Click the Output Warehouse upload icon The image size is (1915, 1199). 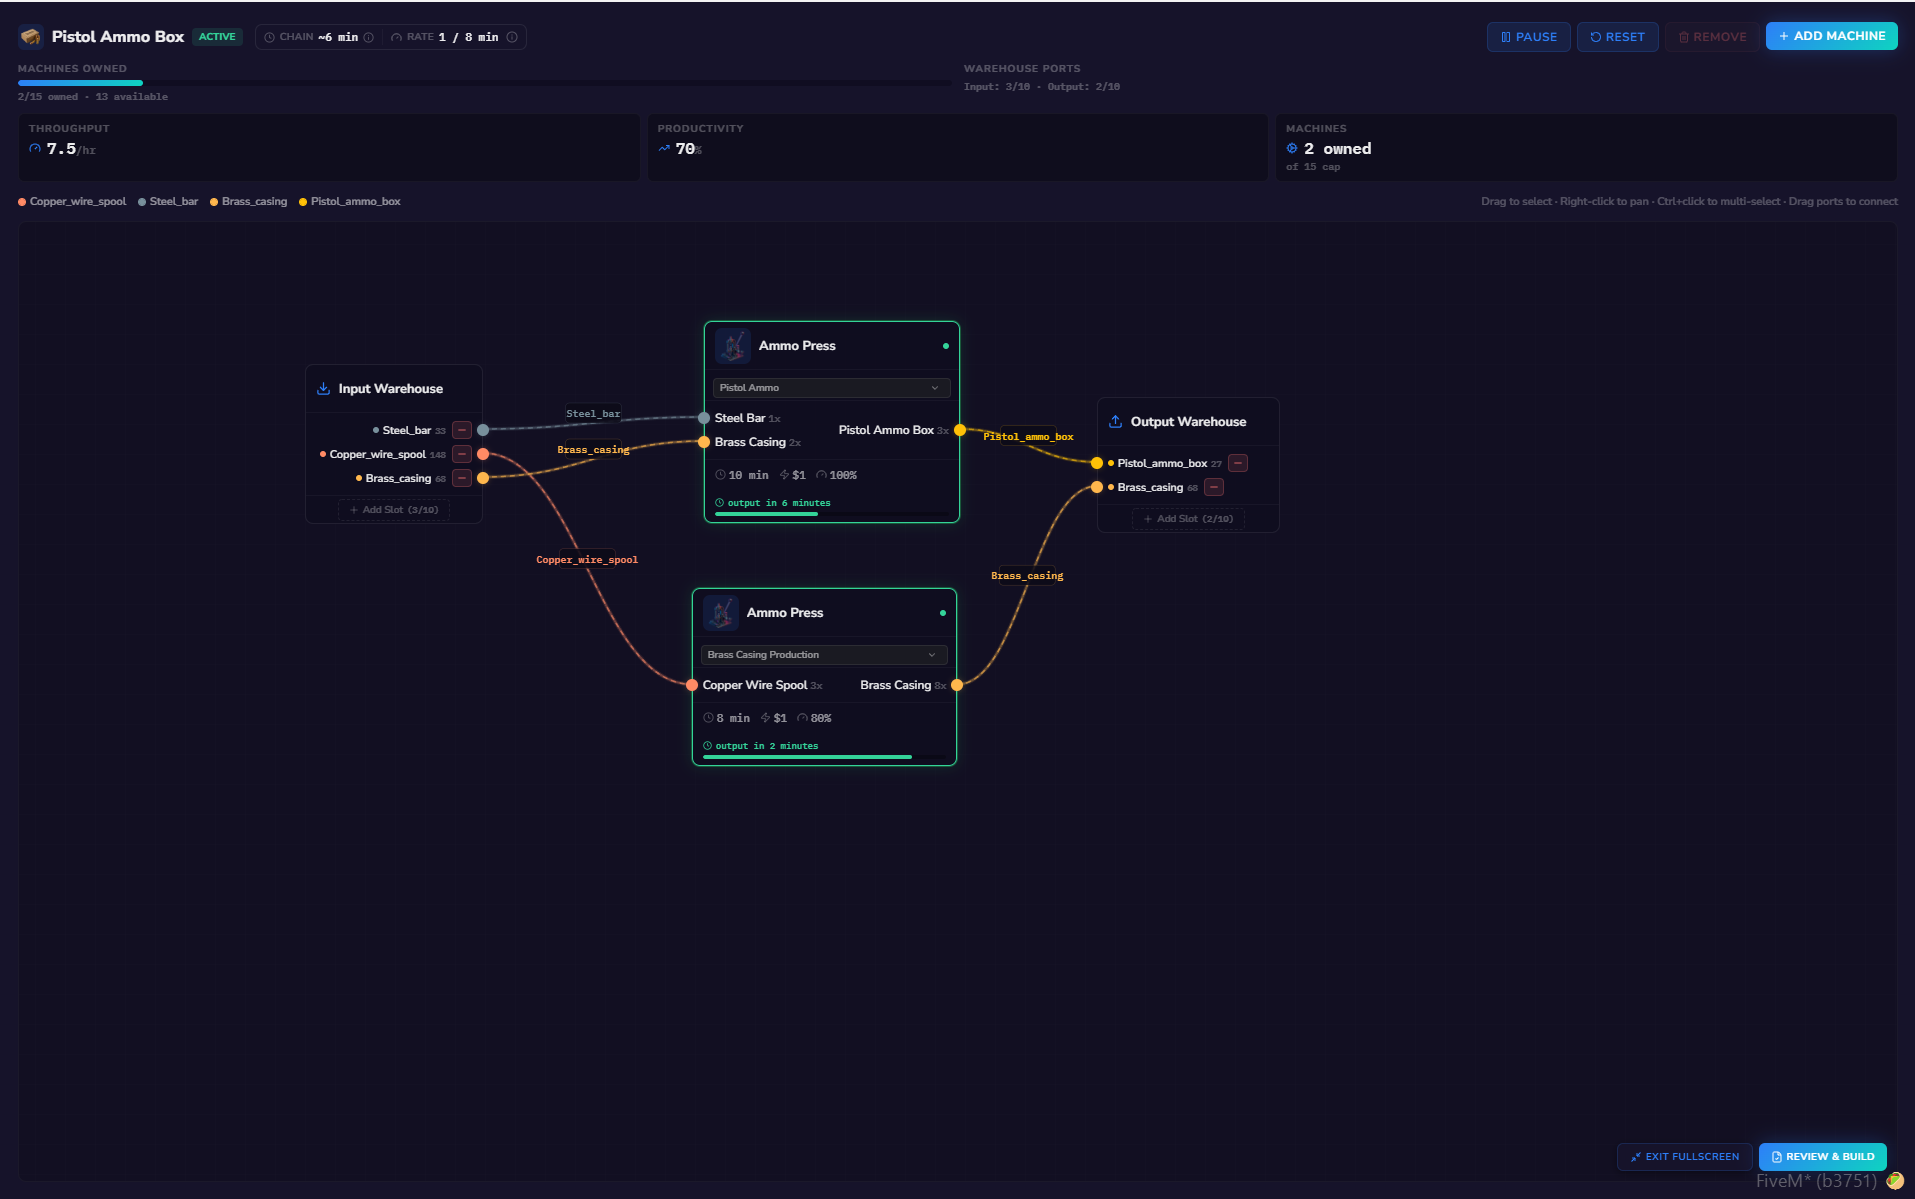(1116, 422)
